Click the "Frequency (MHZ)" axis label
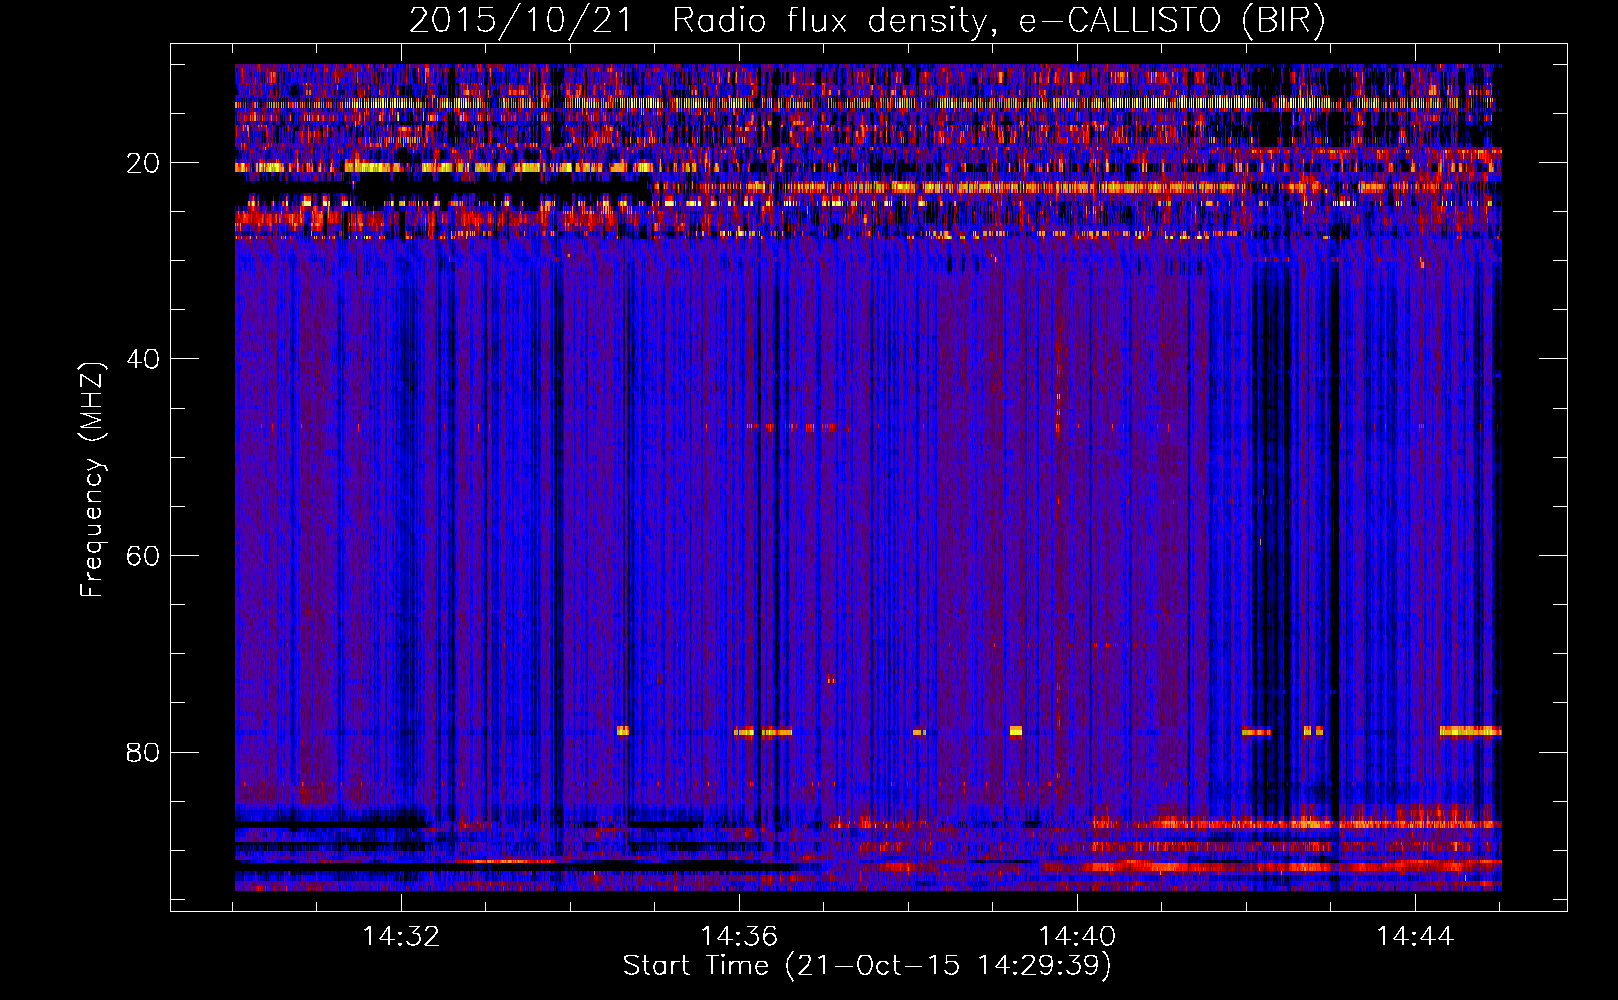This screenshot has width=1618, height=1000. point(91,480)
